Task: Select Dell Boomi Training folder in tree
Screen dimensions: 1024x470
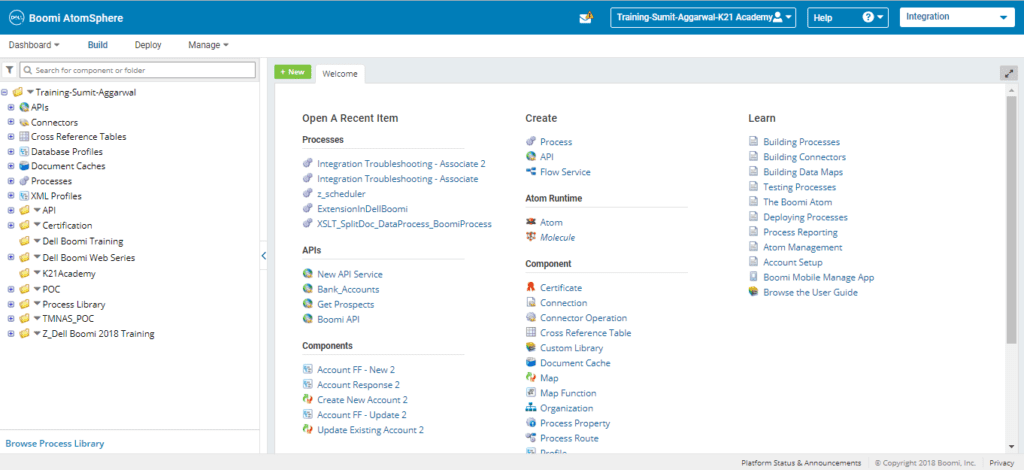Action: pos(83,241)
